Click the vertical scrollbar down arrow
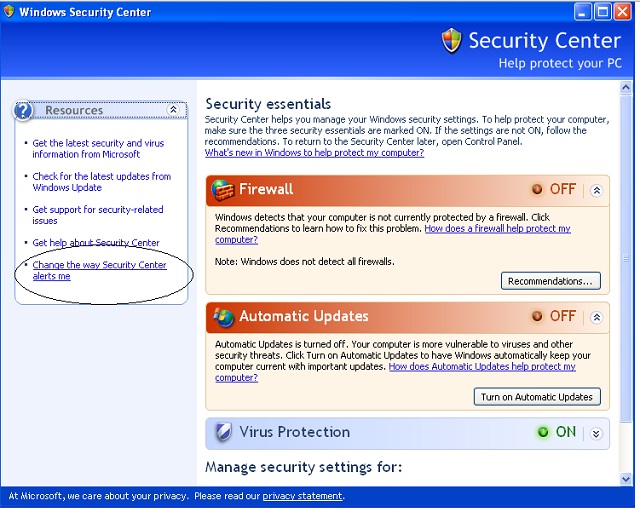Viewport: 640px width, 512px height. coord(627,479)
